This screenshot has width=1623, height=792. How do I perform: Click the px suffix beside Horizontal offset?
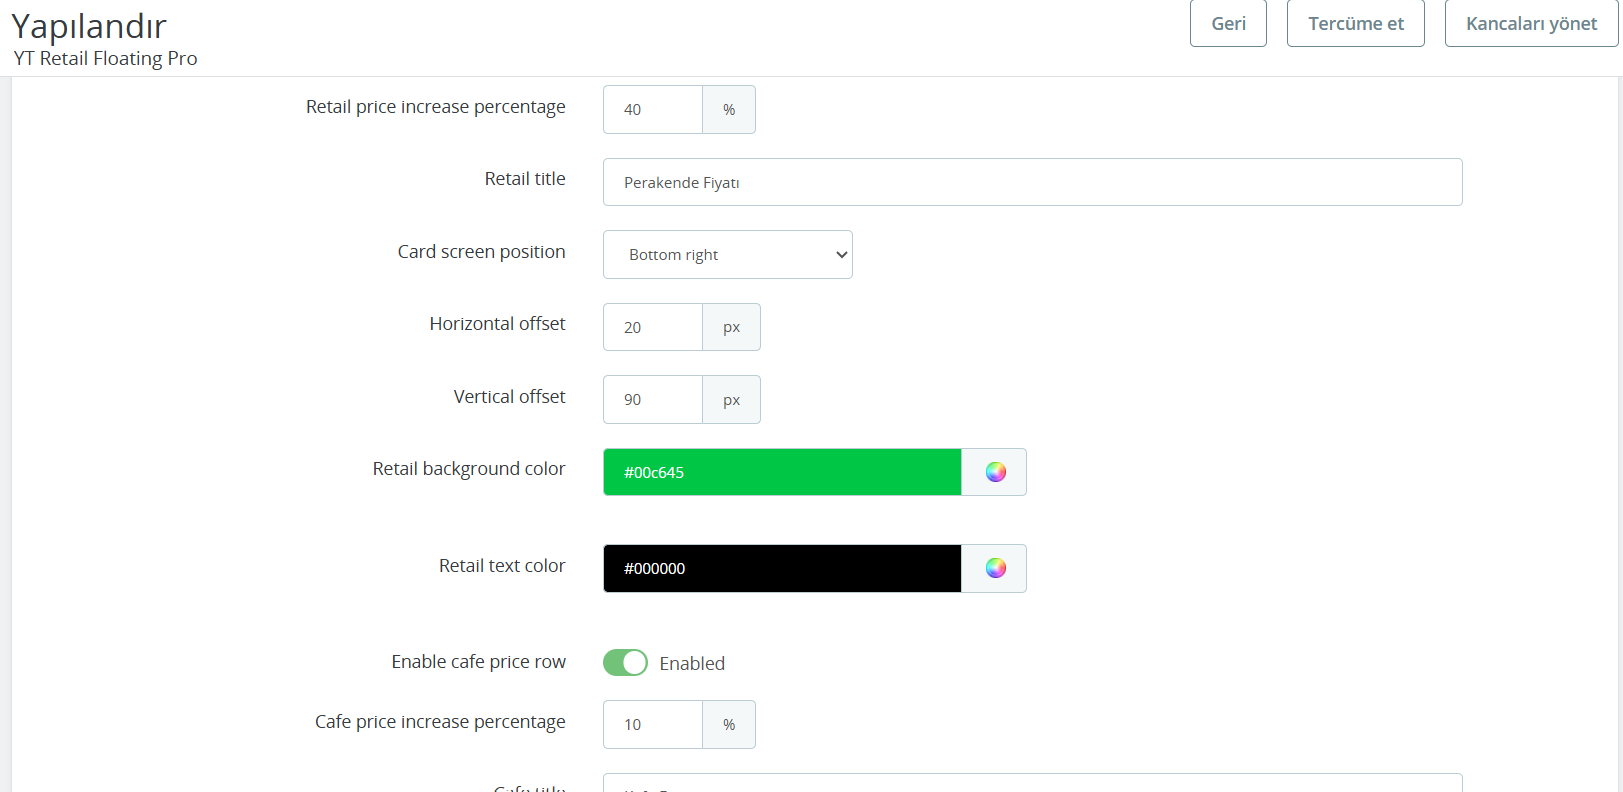click(x=731, y=327)
